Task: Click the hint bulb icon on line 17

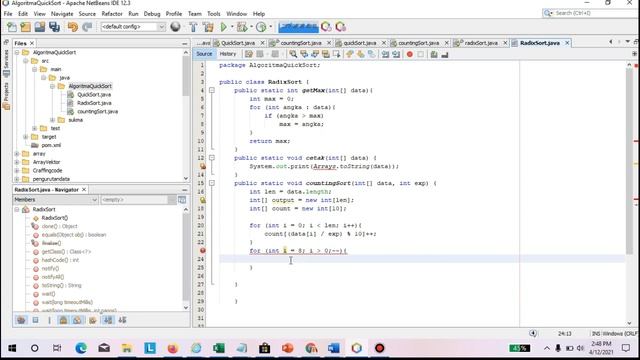Action: coord(202,200)
